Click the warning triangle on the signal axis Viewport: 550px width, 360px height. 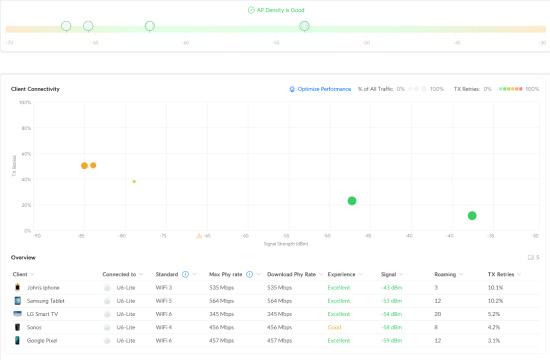[199, 236]
